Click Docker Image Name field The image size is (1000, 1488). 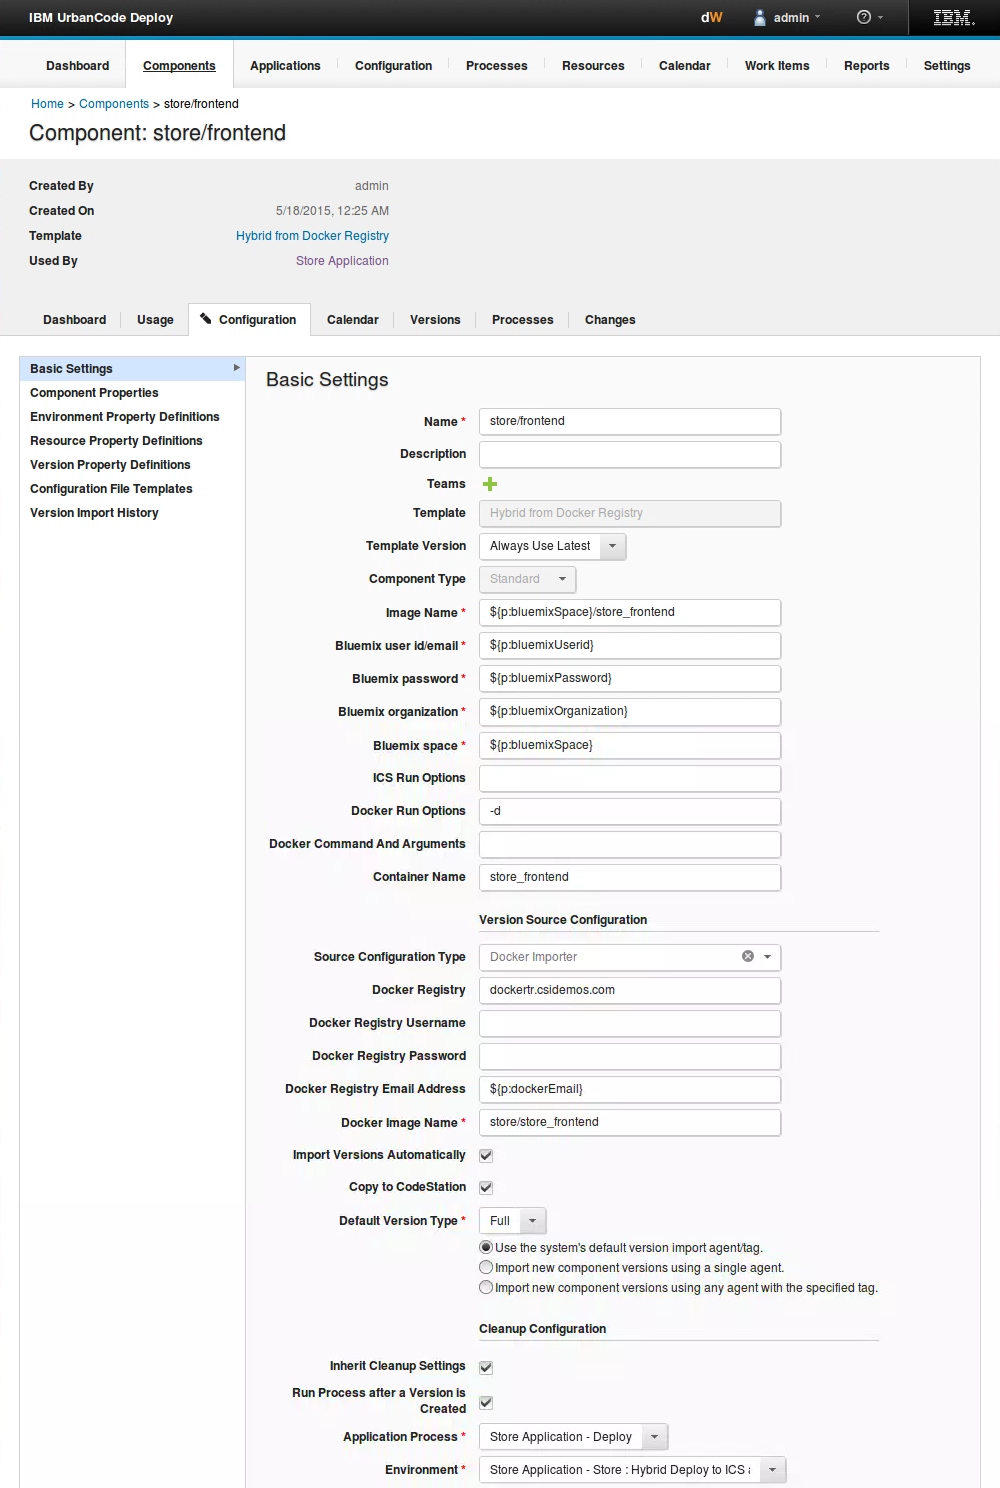pyautogui.click(x=630, y=1122)
